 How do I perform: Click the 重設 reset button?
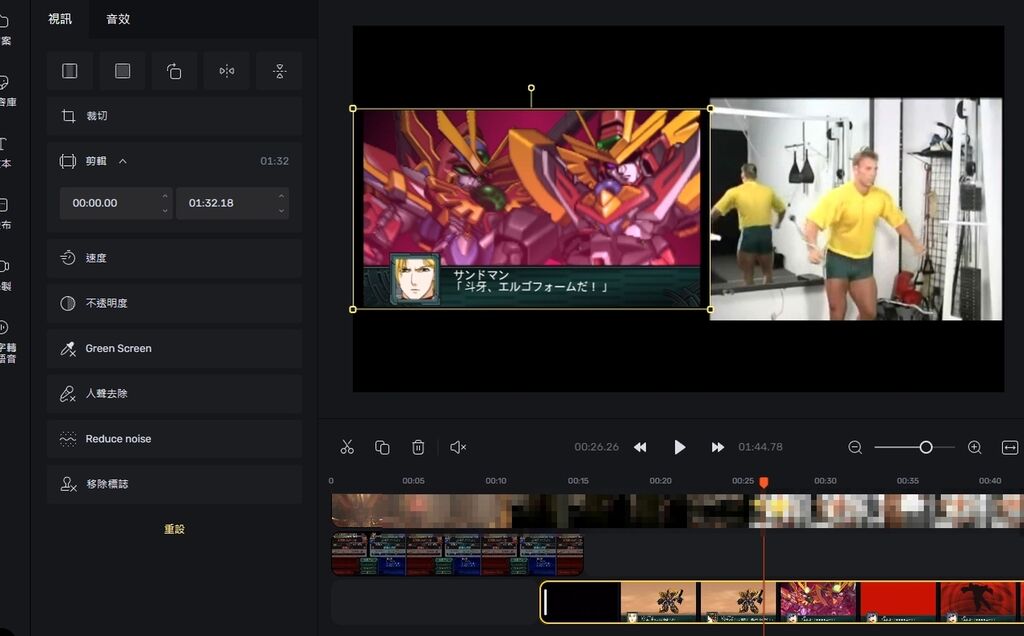pyautogui.click(x=174, y=529)
